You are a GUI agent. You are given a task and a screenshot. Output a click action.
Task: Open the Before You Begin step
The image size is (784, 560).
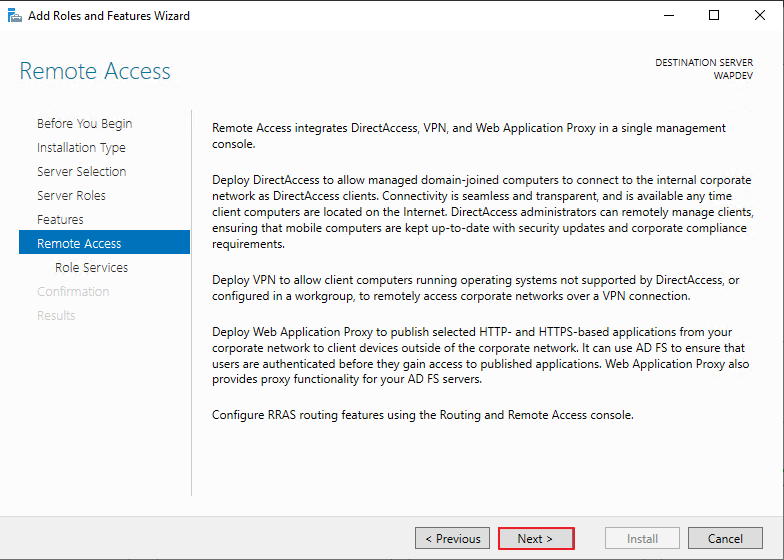click(x=84, y=124)
